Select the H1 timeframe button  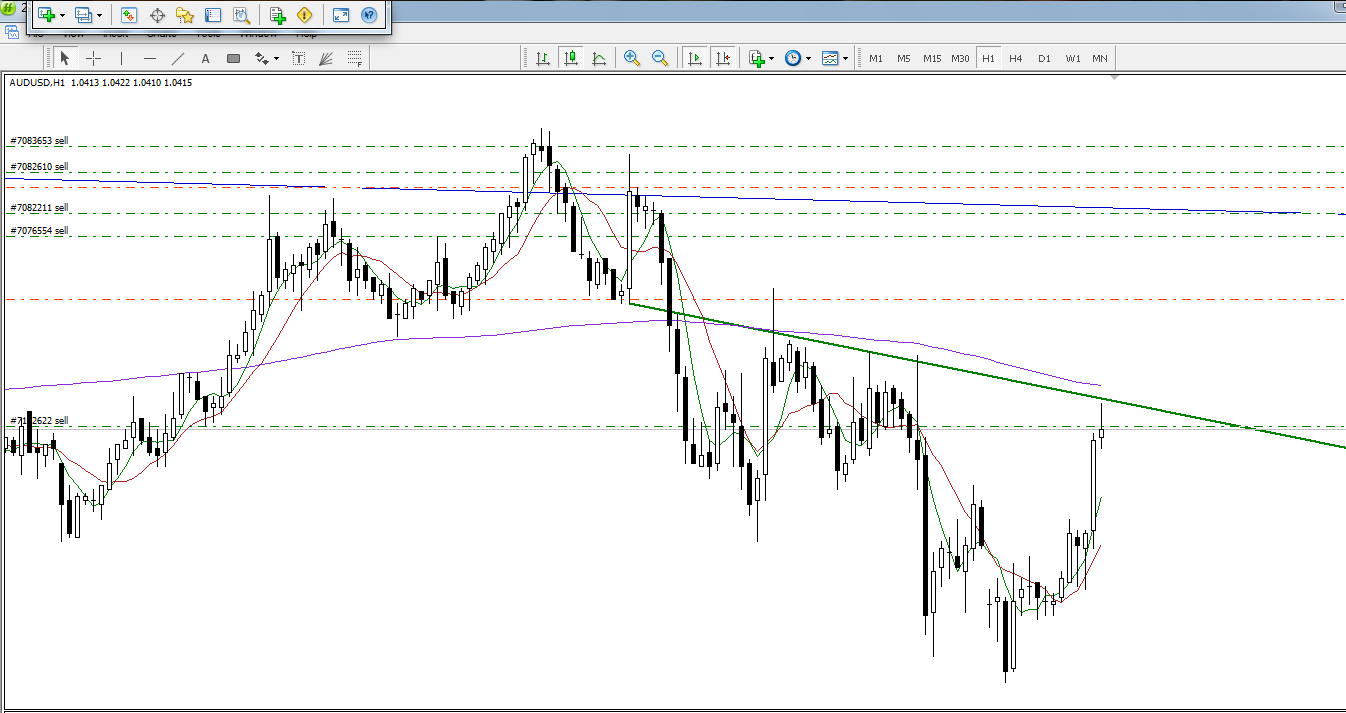point(988,58)
